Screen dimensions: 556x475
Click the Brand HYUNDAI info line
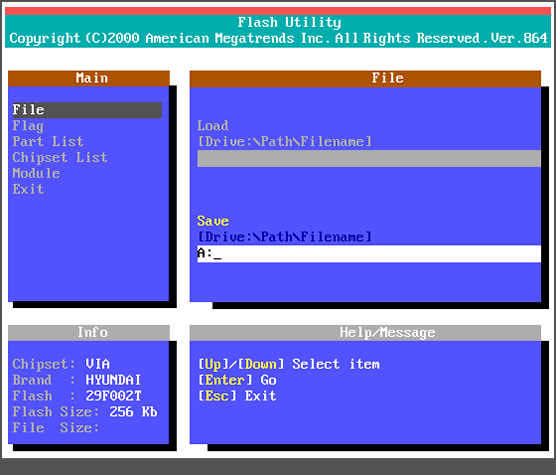77,380
